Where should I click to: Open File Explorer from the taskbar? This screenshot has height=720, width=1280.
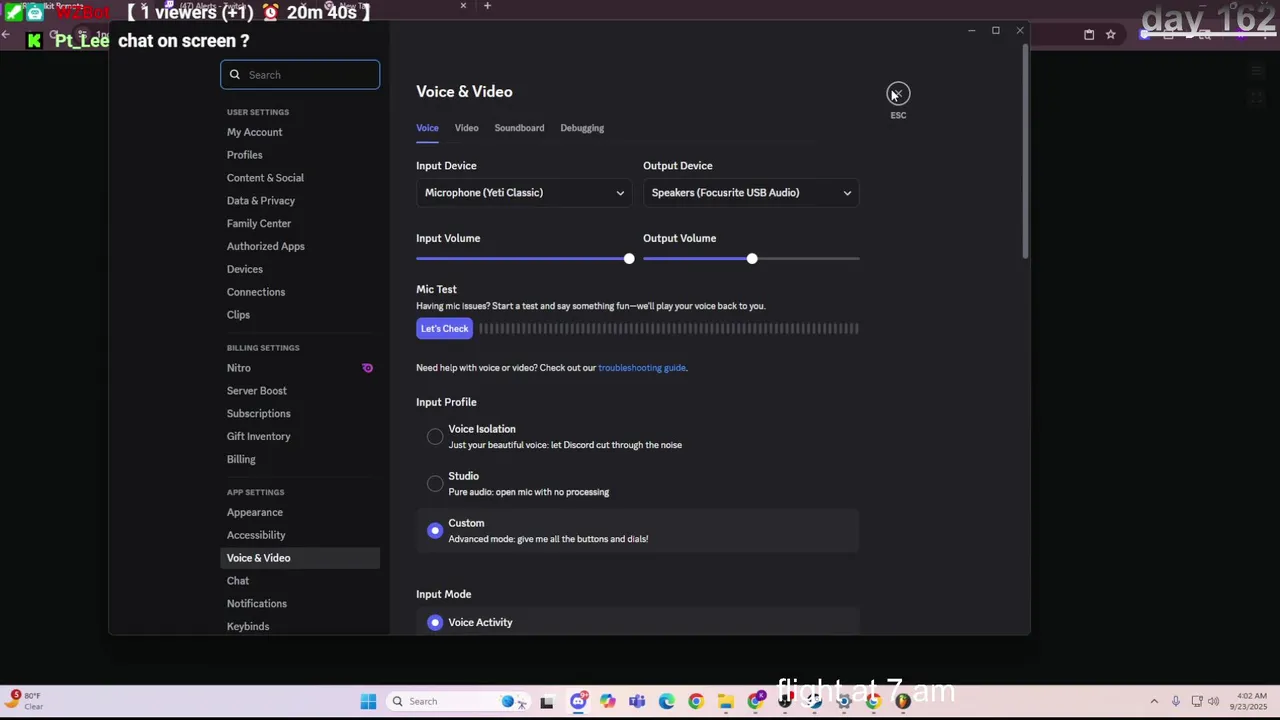pyautogui.click(x=725, y=701)
